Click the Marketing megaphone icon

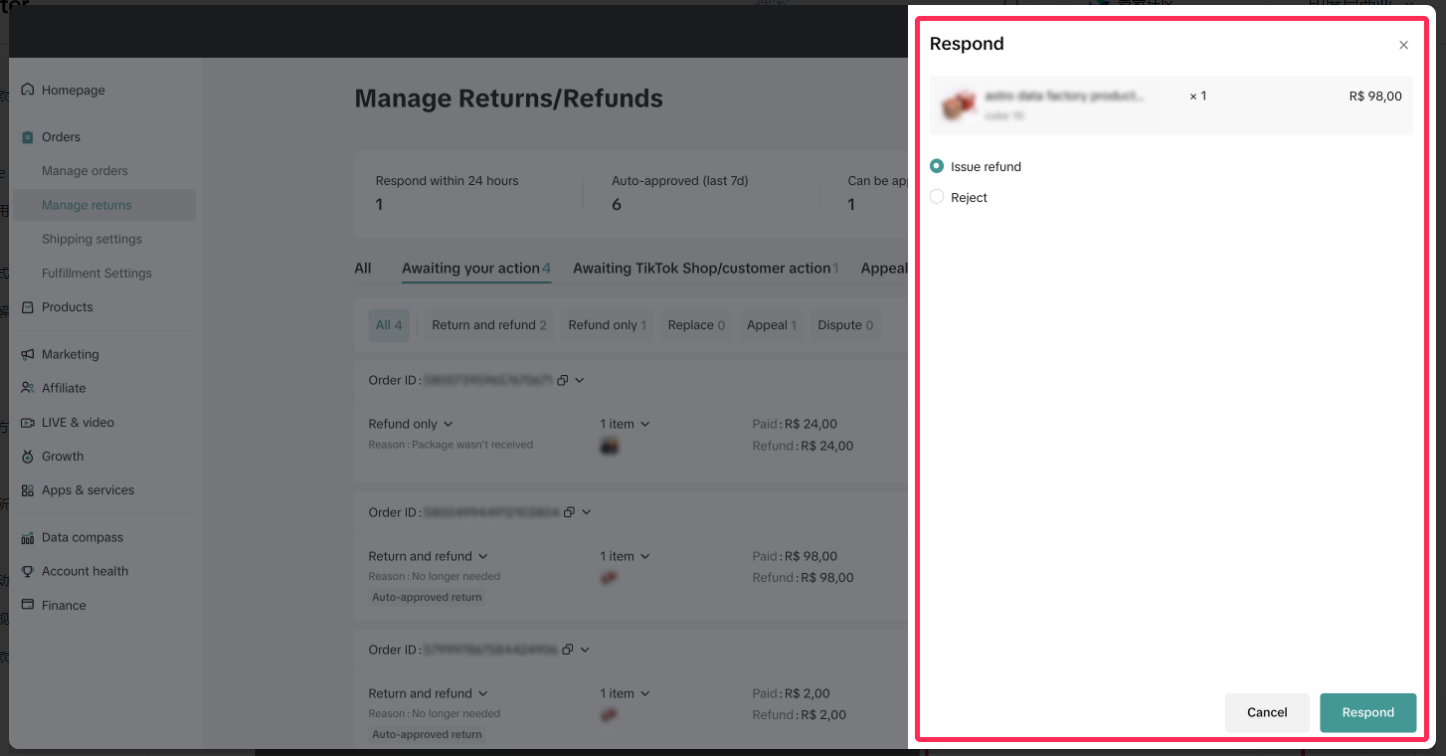click(x=28, y=354)
